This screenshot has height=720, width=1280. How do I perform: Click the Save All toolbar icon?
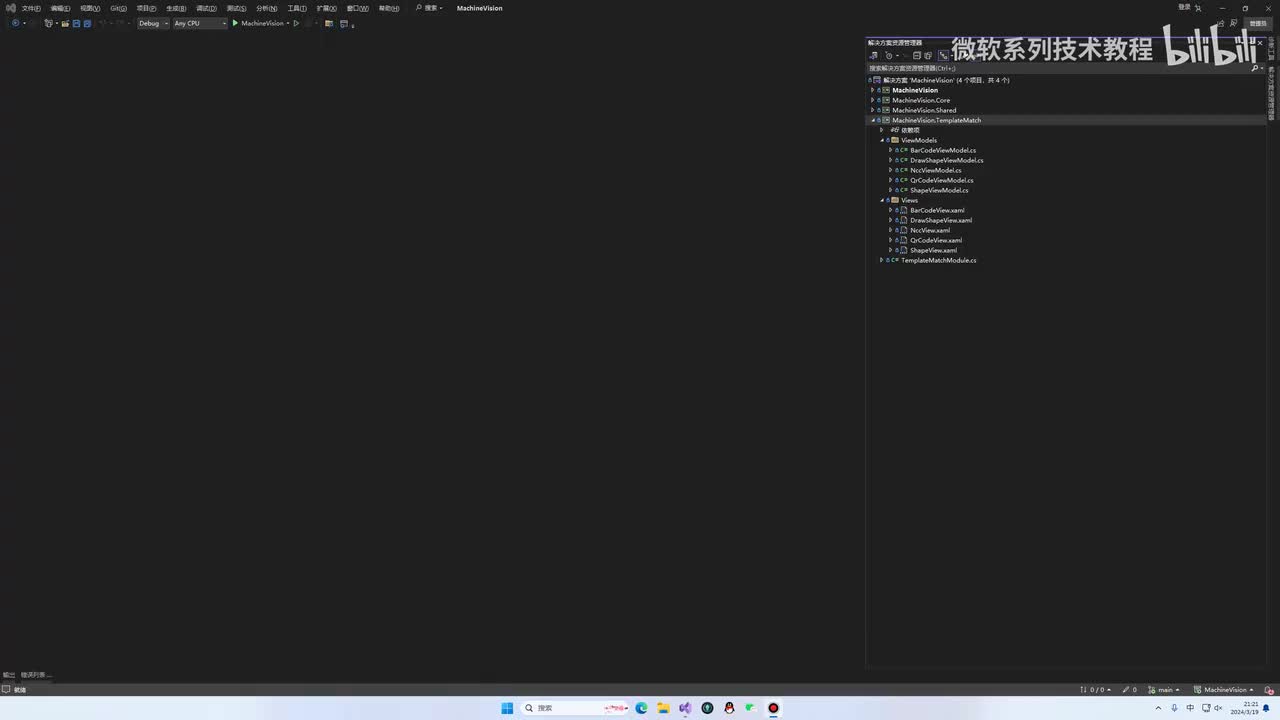[87, 23]
